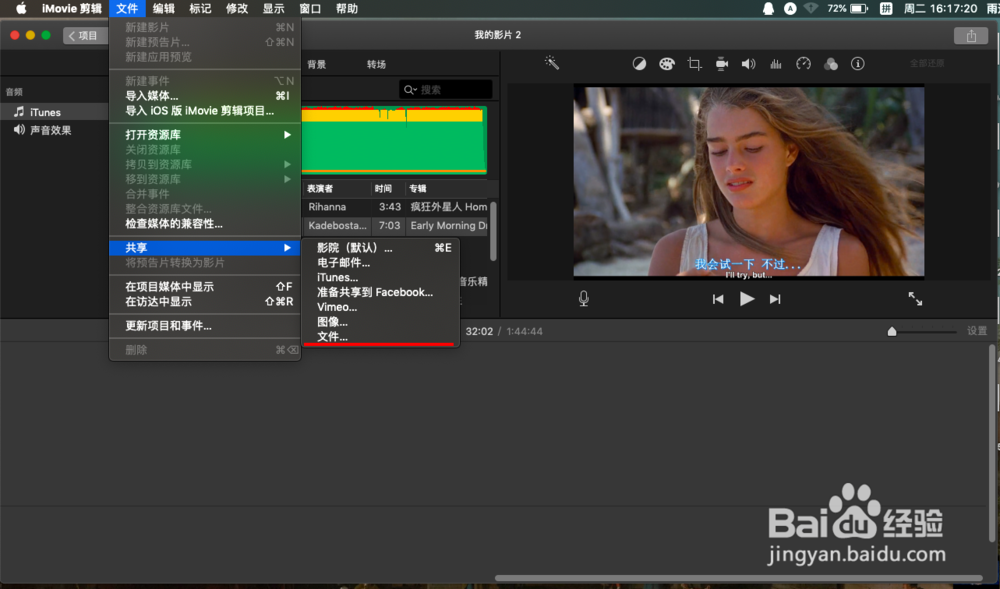Screen dimensions: 1000x589
Task: Choose 准备共享到 Facebook...
Action: (x=381, y=292)
